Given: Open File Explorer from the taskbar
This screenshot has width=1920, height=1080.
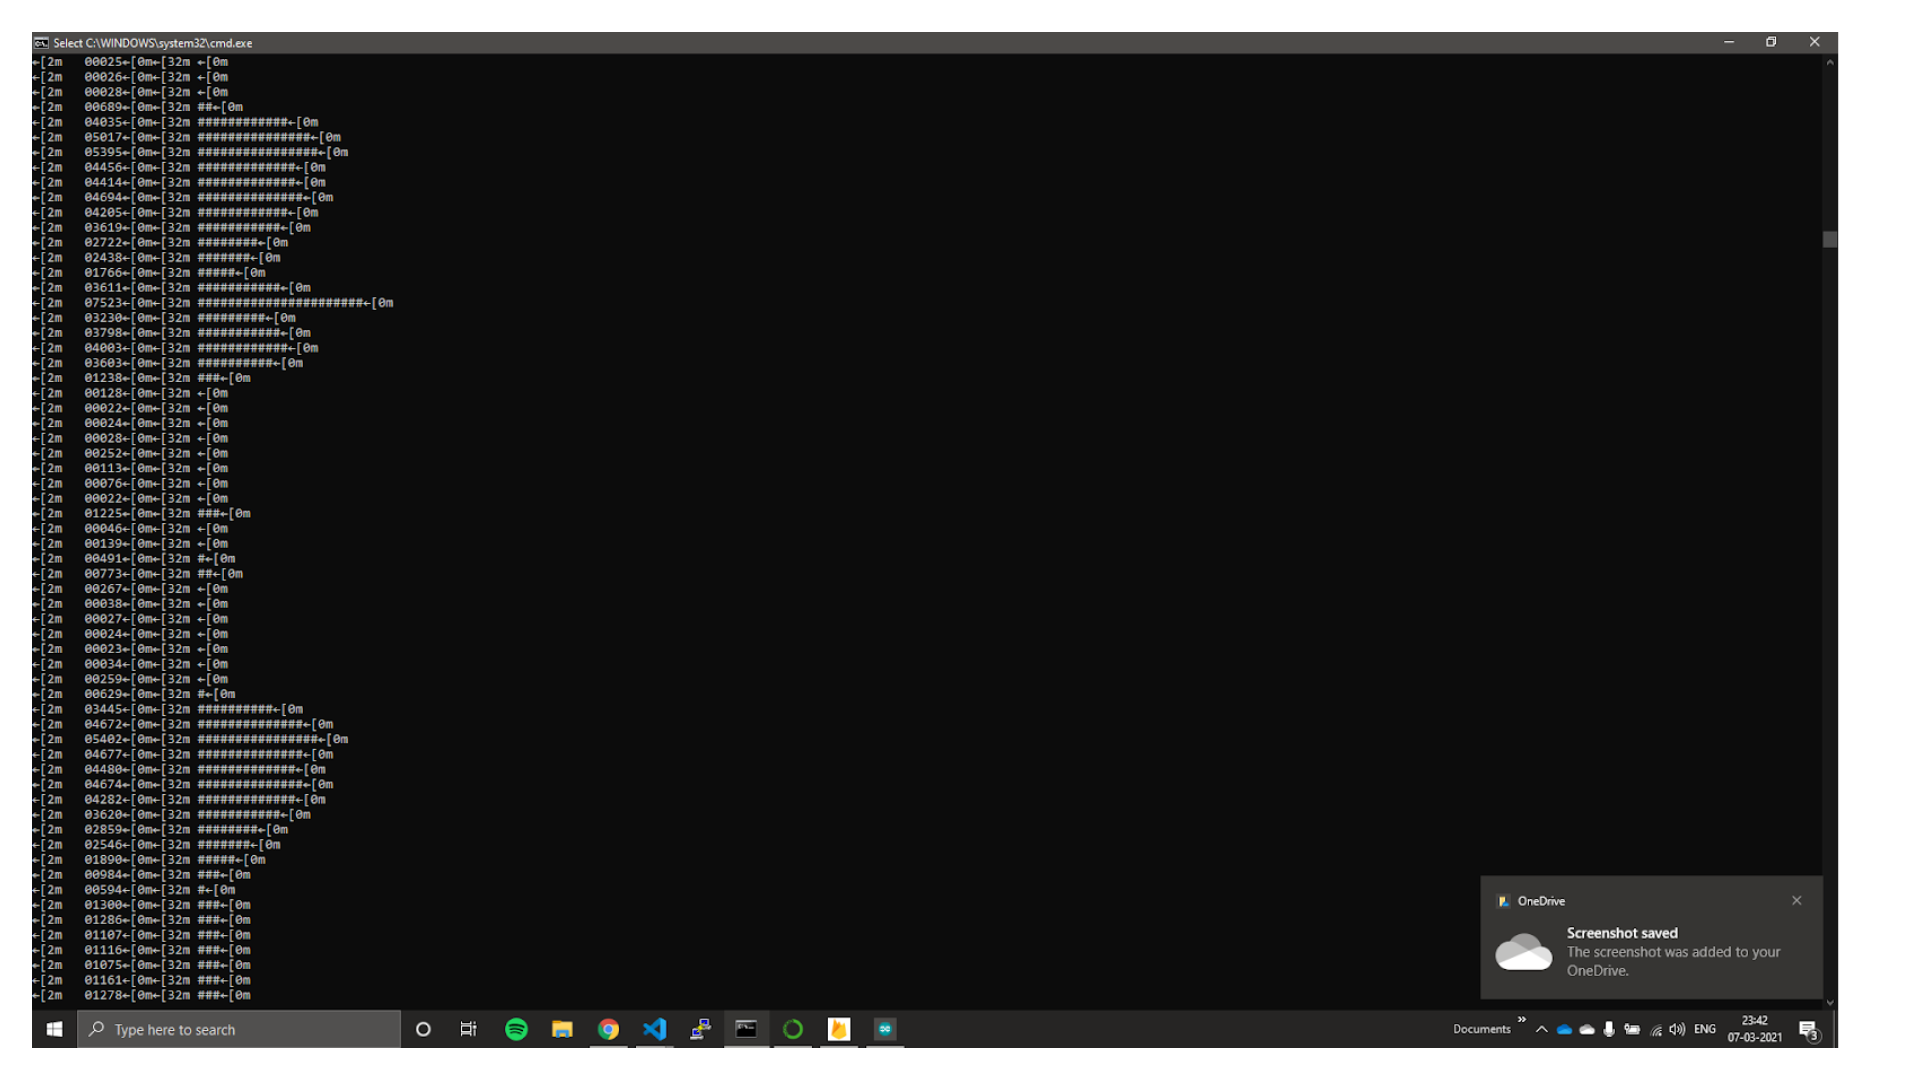Looking at the screenshot, I should pyautogui.click(x=562, y=1029).
